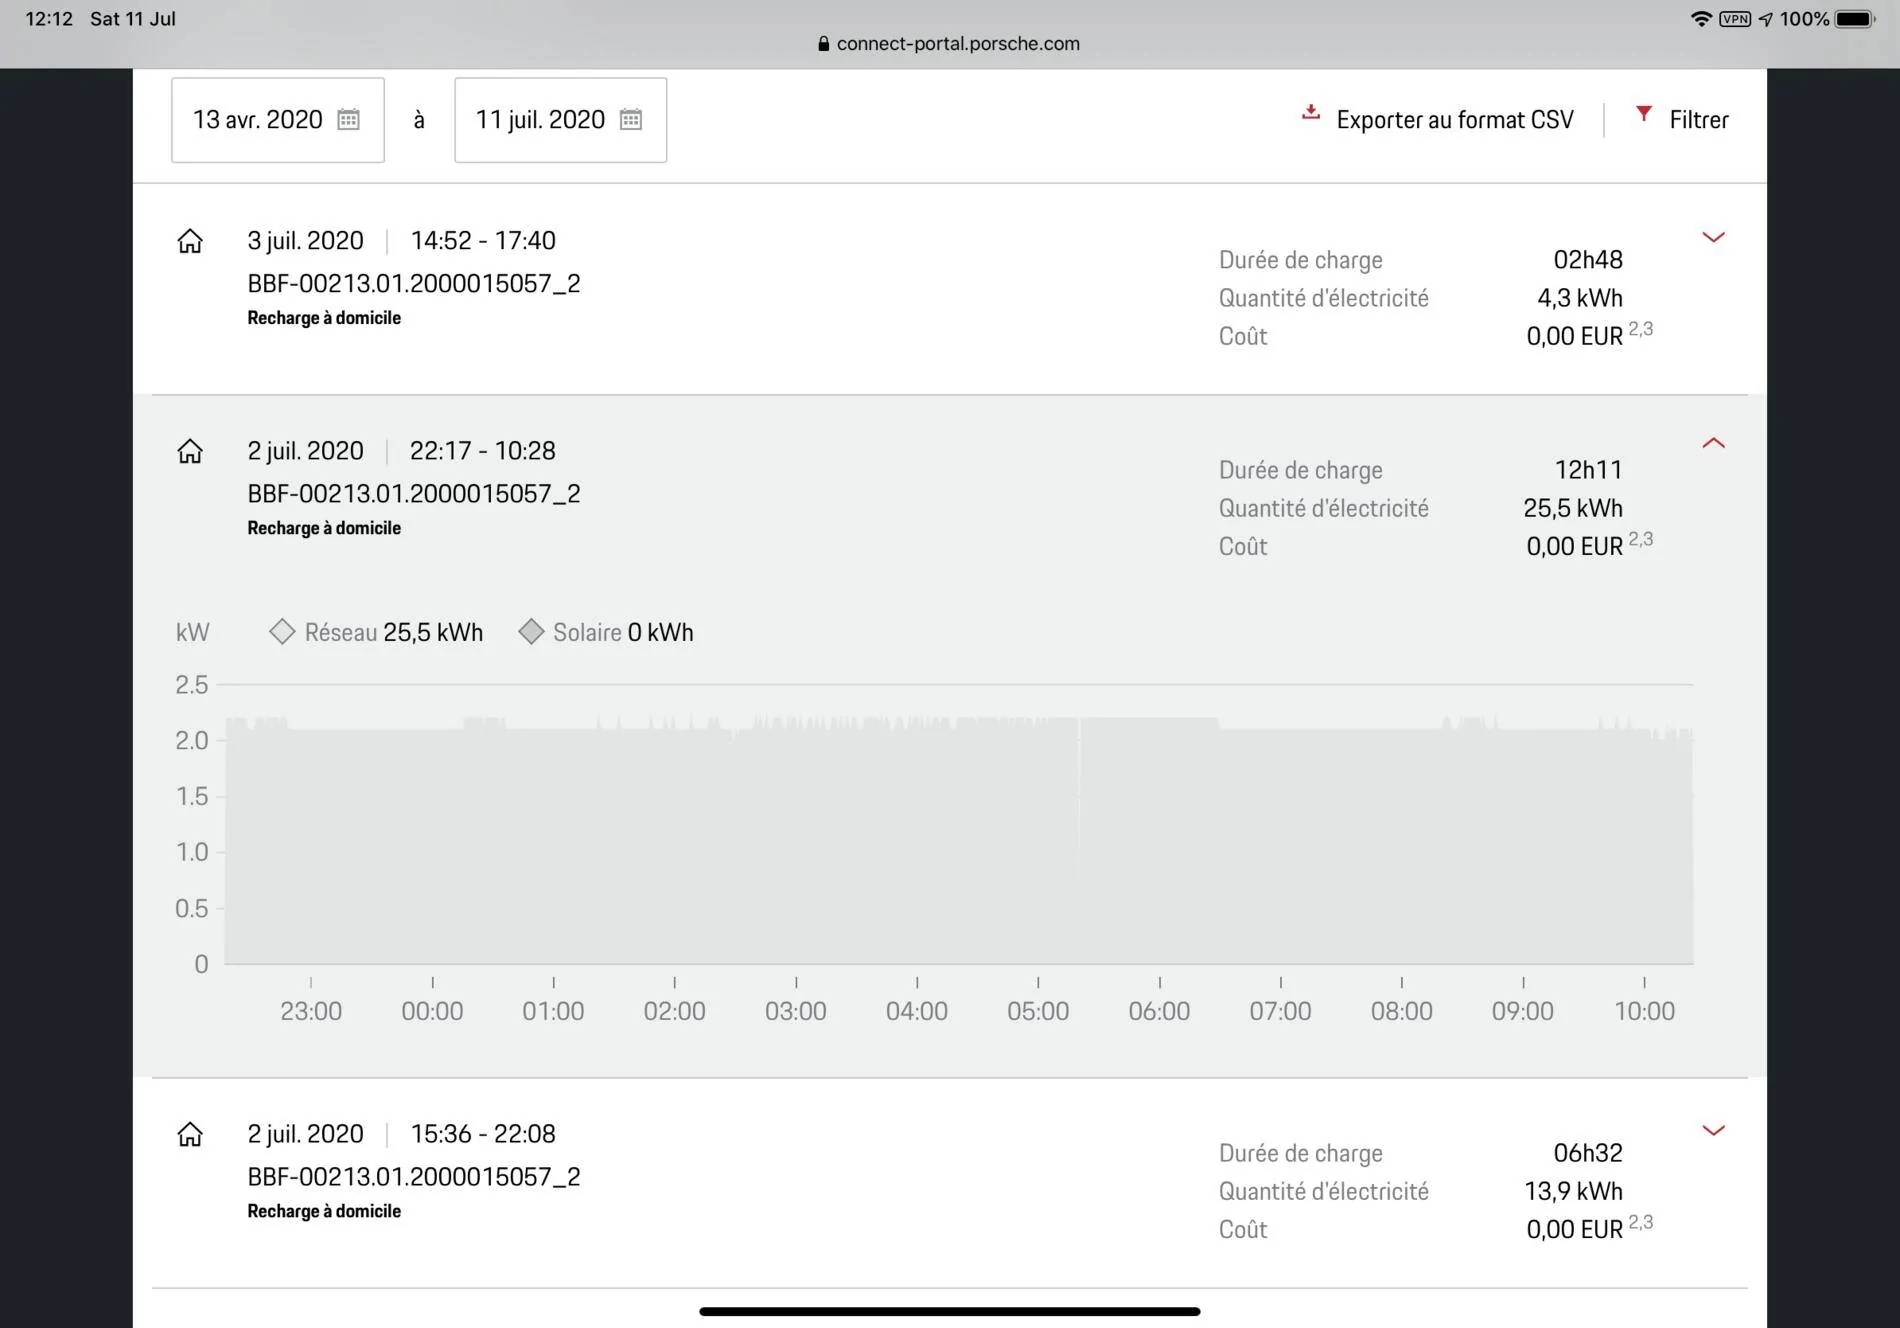The width and height of the screenshot is (1900, 1328).
Task: Click "12:12" clock in status bar
Action: 49,19
